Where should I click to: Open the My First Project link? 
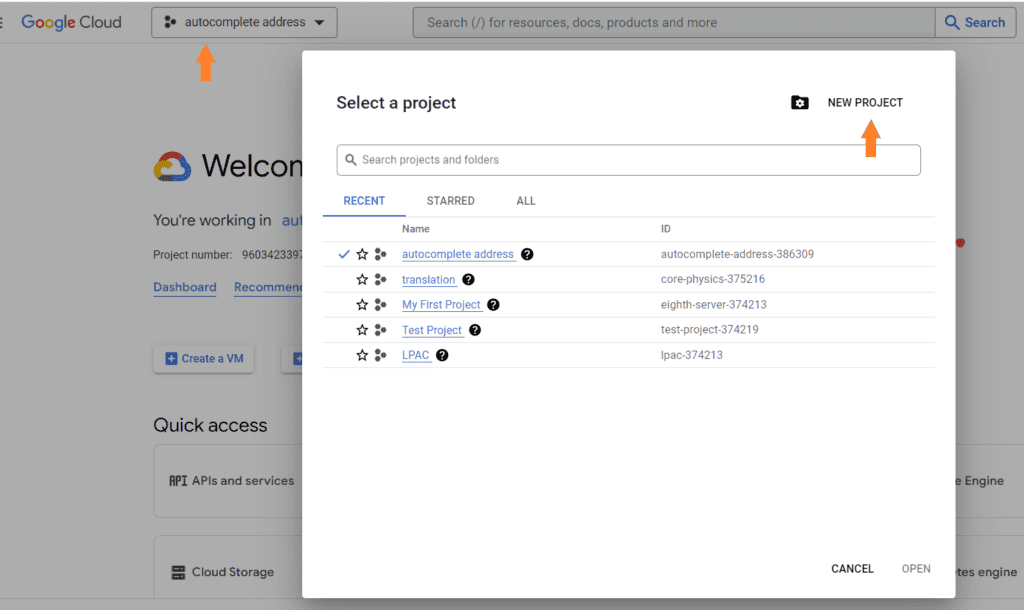441,304
